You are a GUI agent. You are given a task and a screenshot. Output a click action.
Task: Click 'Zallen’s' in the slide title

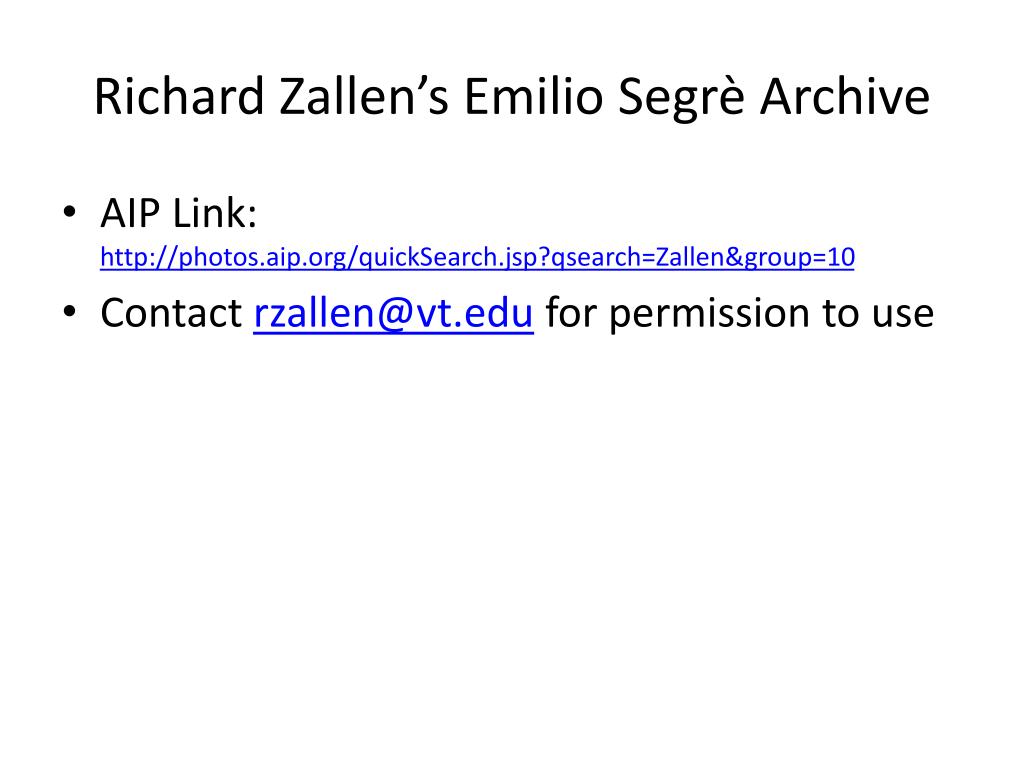point(364,97)
